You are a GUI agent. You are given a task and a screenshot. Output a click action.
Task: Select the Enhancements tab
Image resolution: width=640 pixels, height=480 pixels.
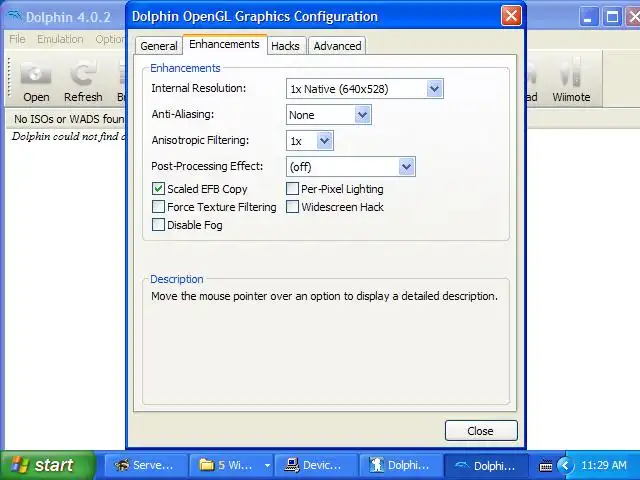[224, 44]
